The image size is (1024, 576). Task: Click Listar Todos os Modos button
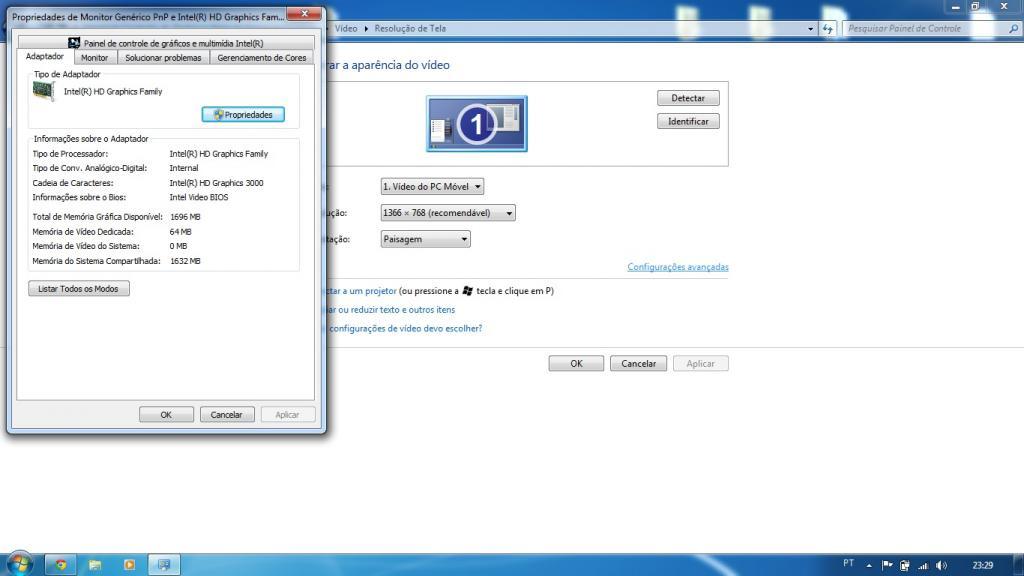pos(78,289)
